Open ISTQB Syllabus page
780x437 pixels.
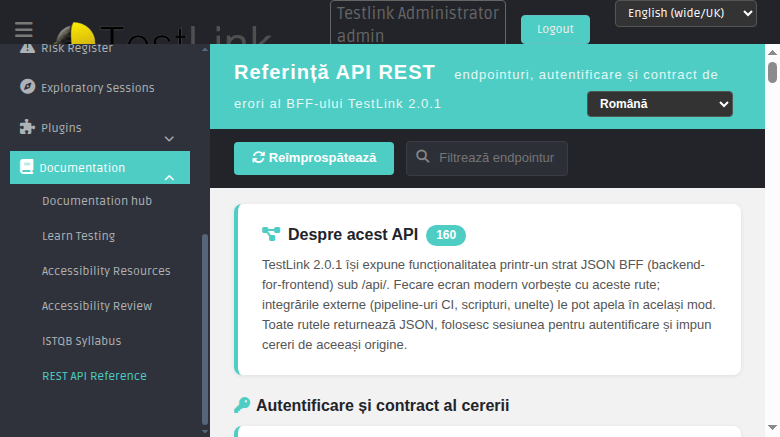(x=82, y=341)
